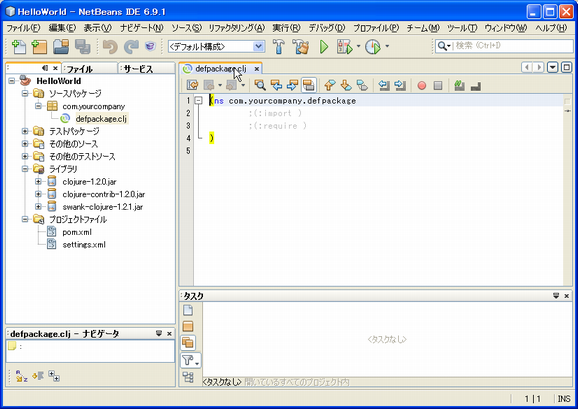Select the defpackage.clj editor tab
The width and height of the screenshot is (578, 409).
[x=220, y=69]
